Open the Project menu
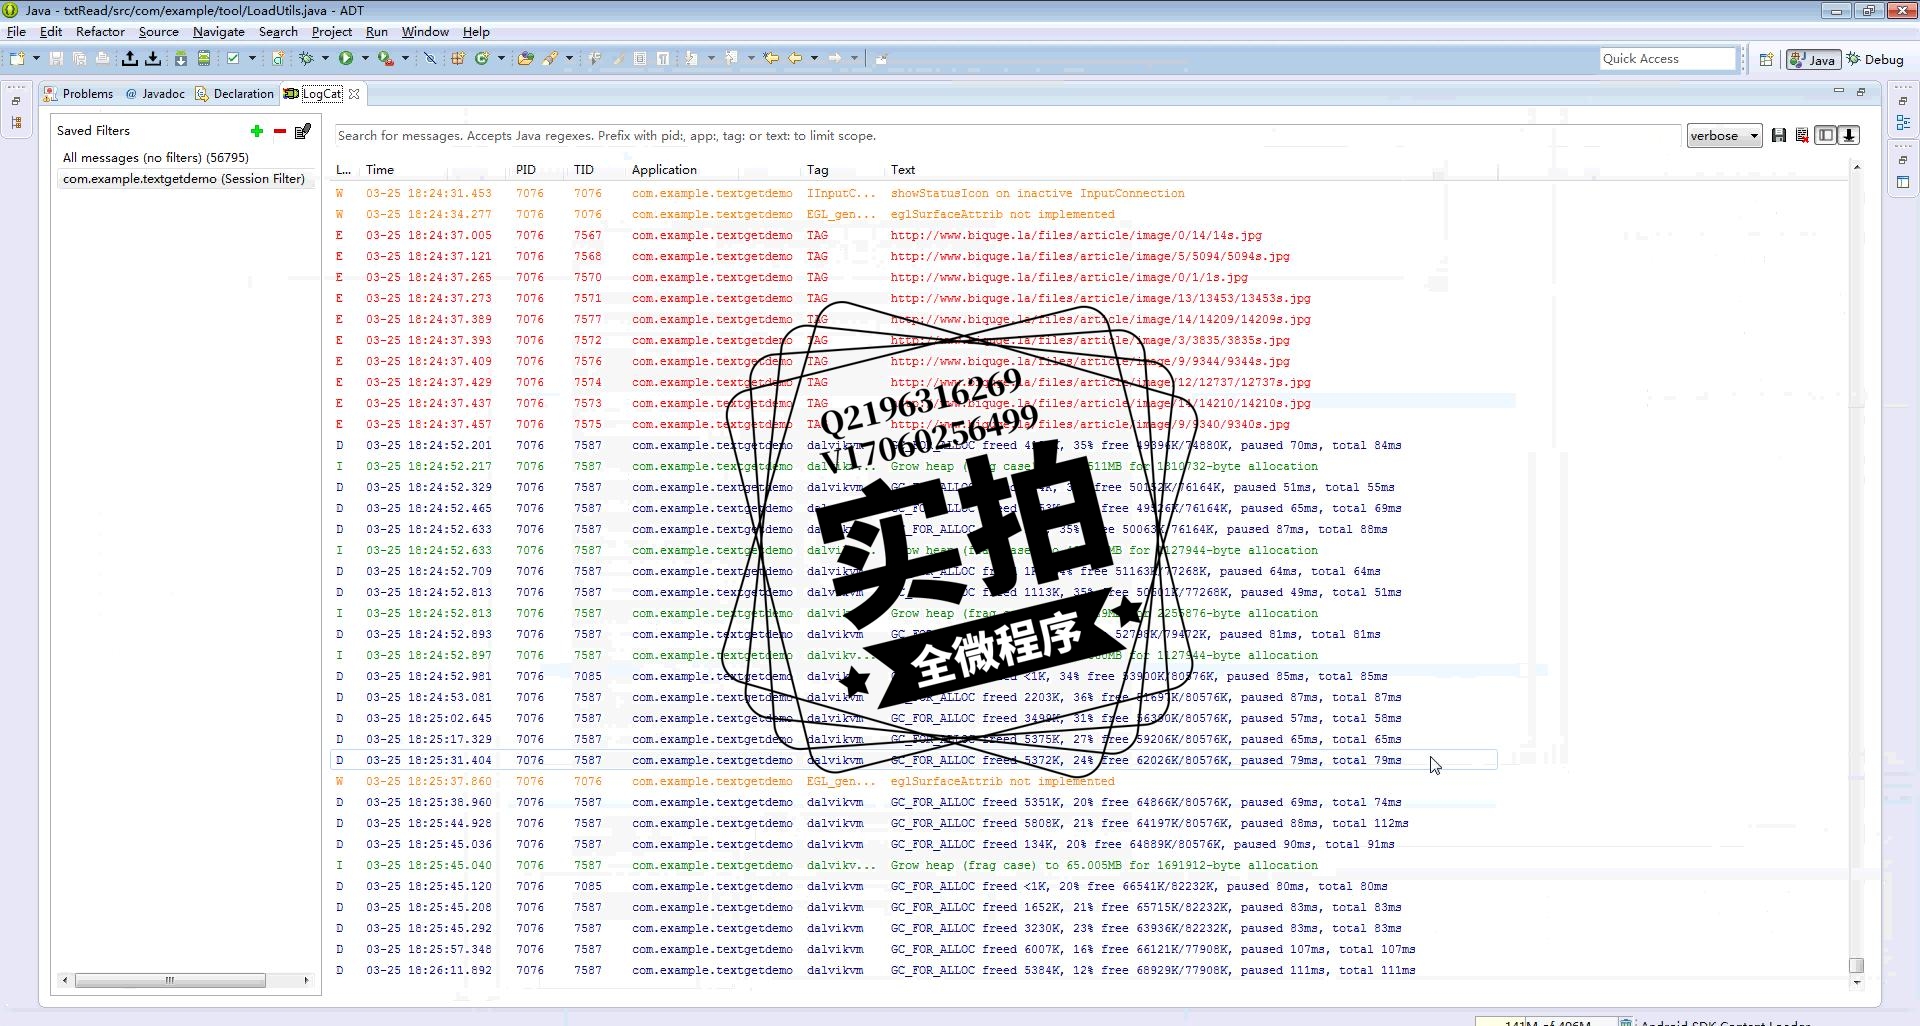1920x1026 pixels. (331, 32)
